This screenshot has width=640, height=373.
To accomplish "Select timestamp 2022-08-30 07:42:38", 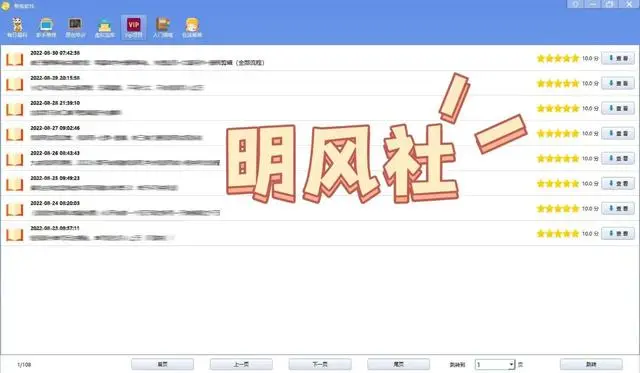I will 55,53.
